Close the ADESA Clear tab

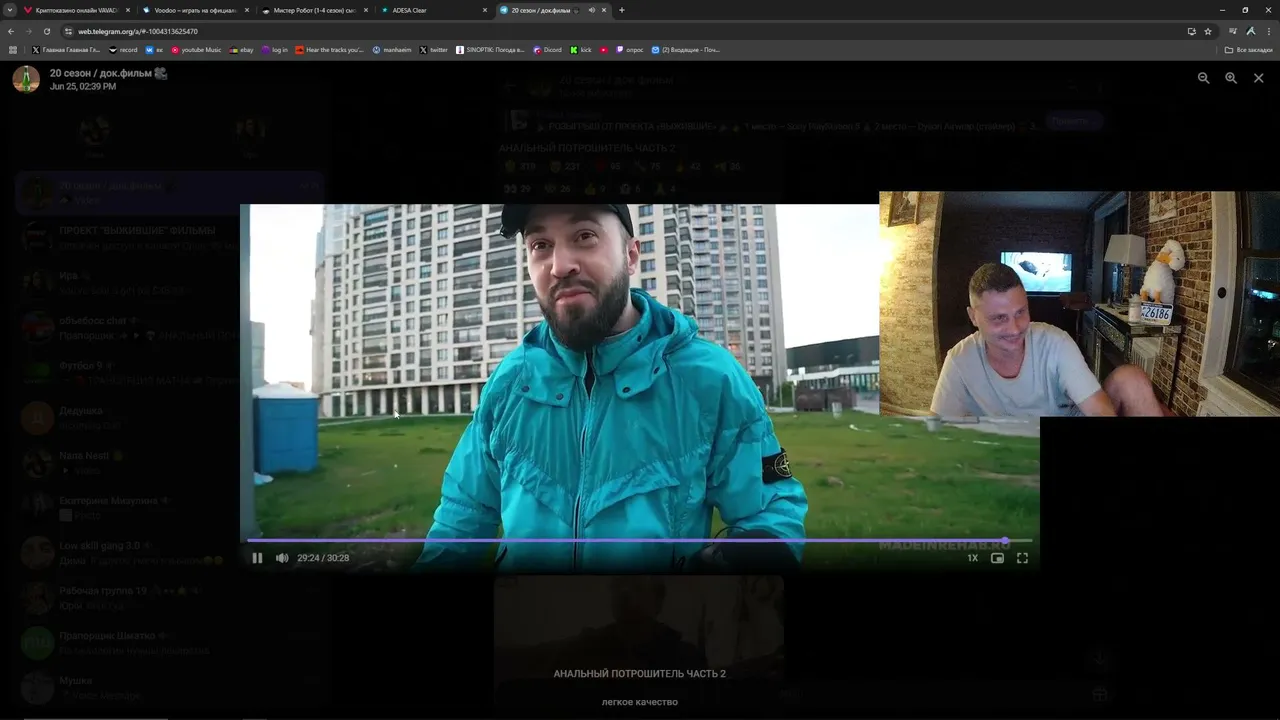point(485,10)
